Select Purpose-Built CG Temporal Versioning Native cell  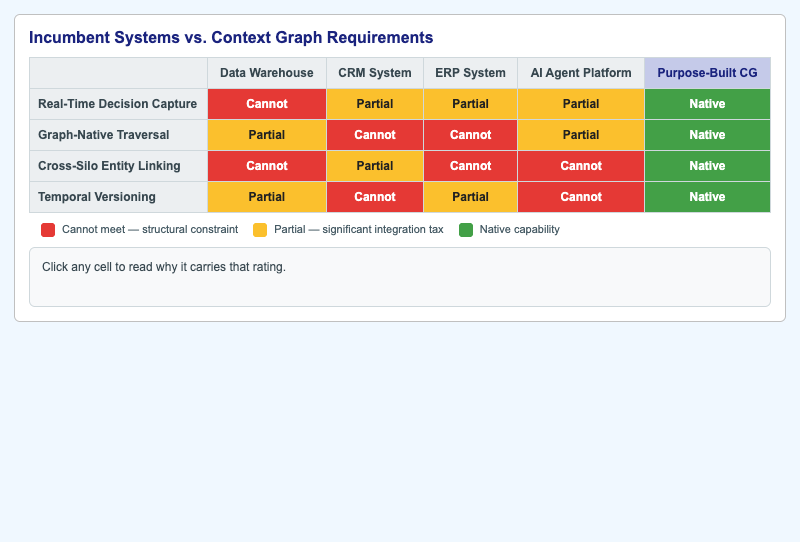707,197
